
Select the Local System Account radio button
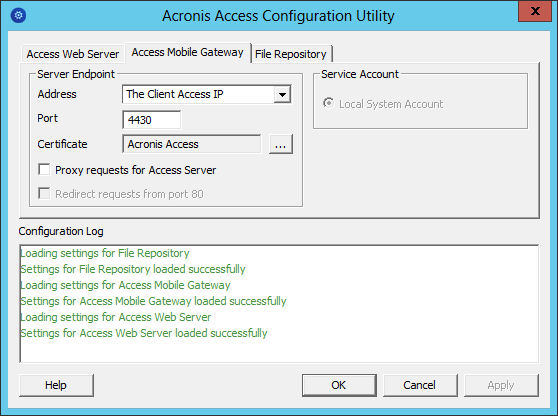(328, 103)
